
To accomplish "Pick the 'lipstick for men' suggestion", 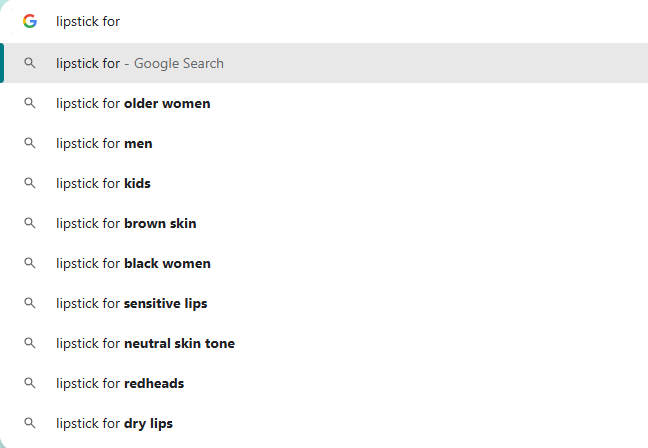I will click(324, 143).
